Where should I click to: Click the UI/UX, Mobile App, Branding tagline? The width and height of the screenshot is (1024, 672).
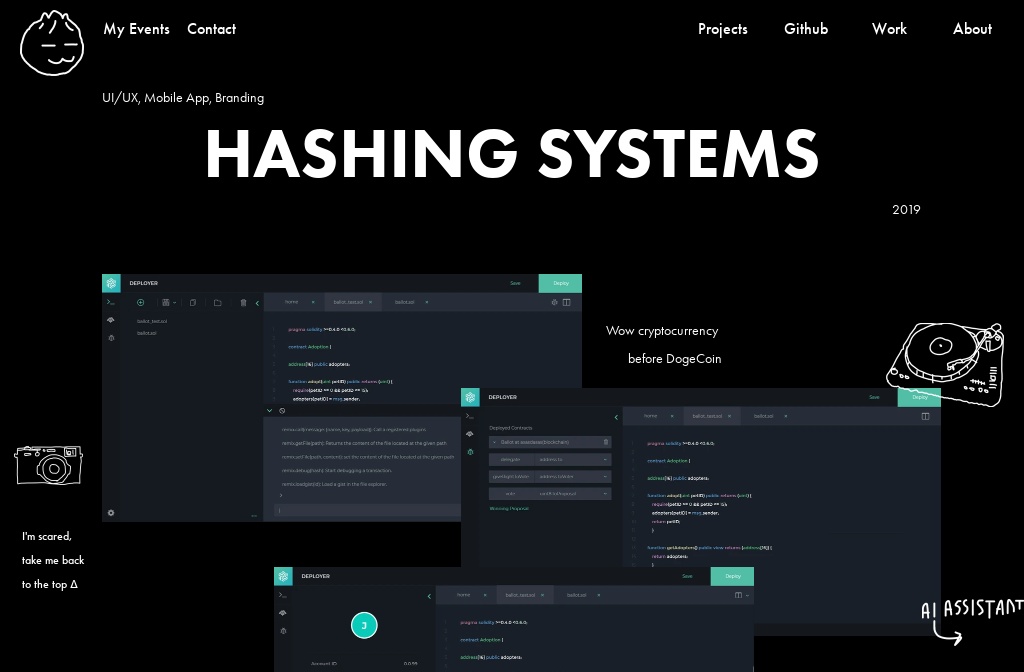(184, 98)
